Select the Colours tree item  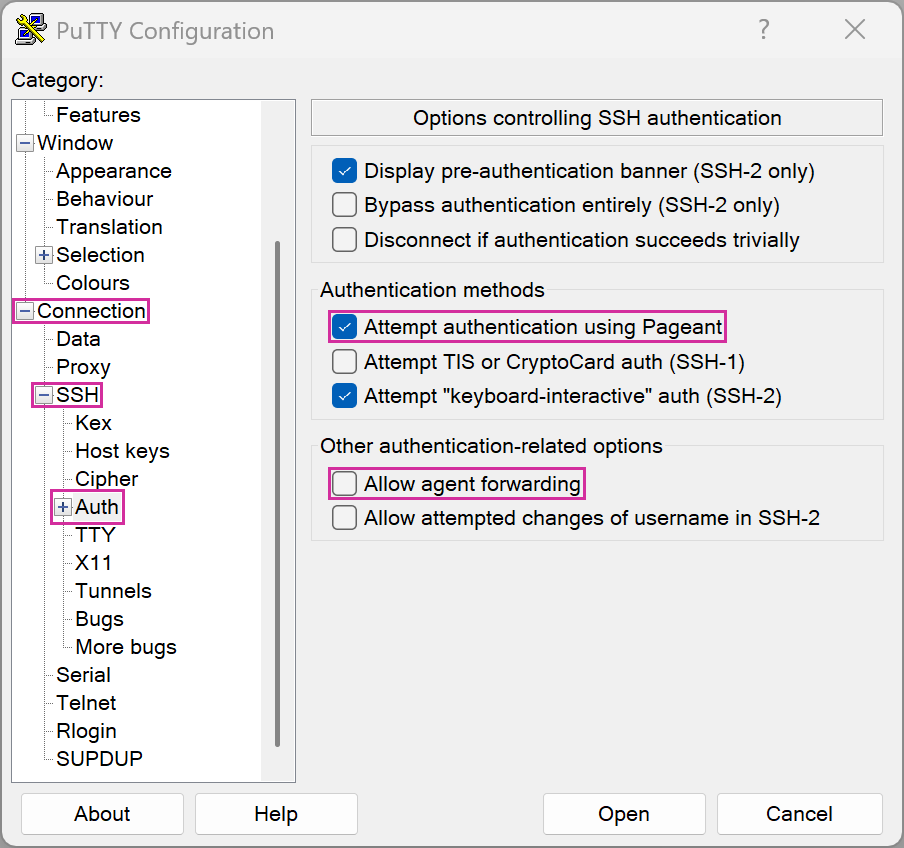(93, 283)
